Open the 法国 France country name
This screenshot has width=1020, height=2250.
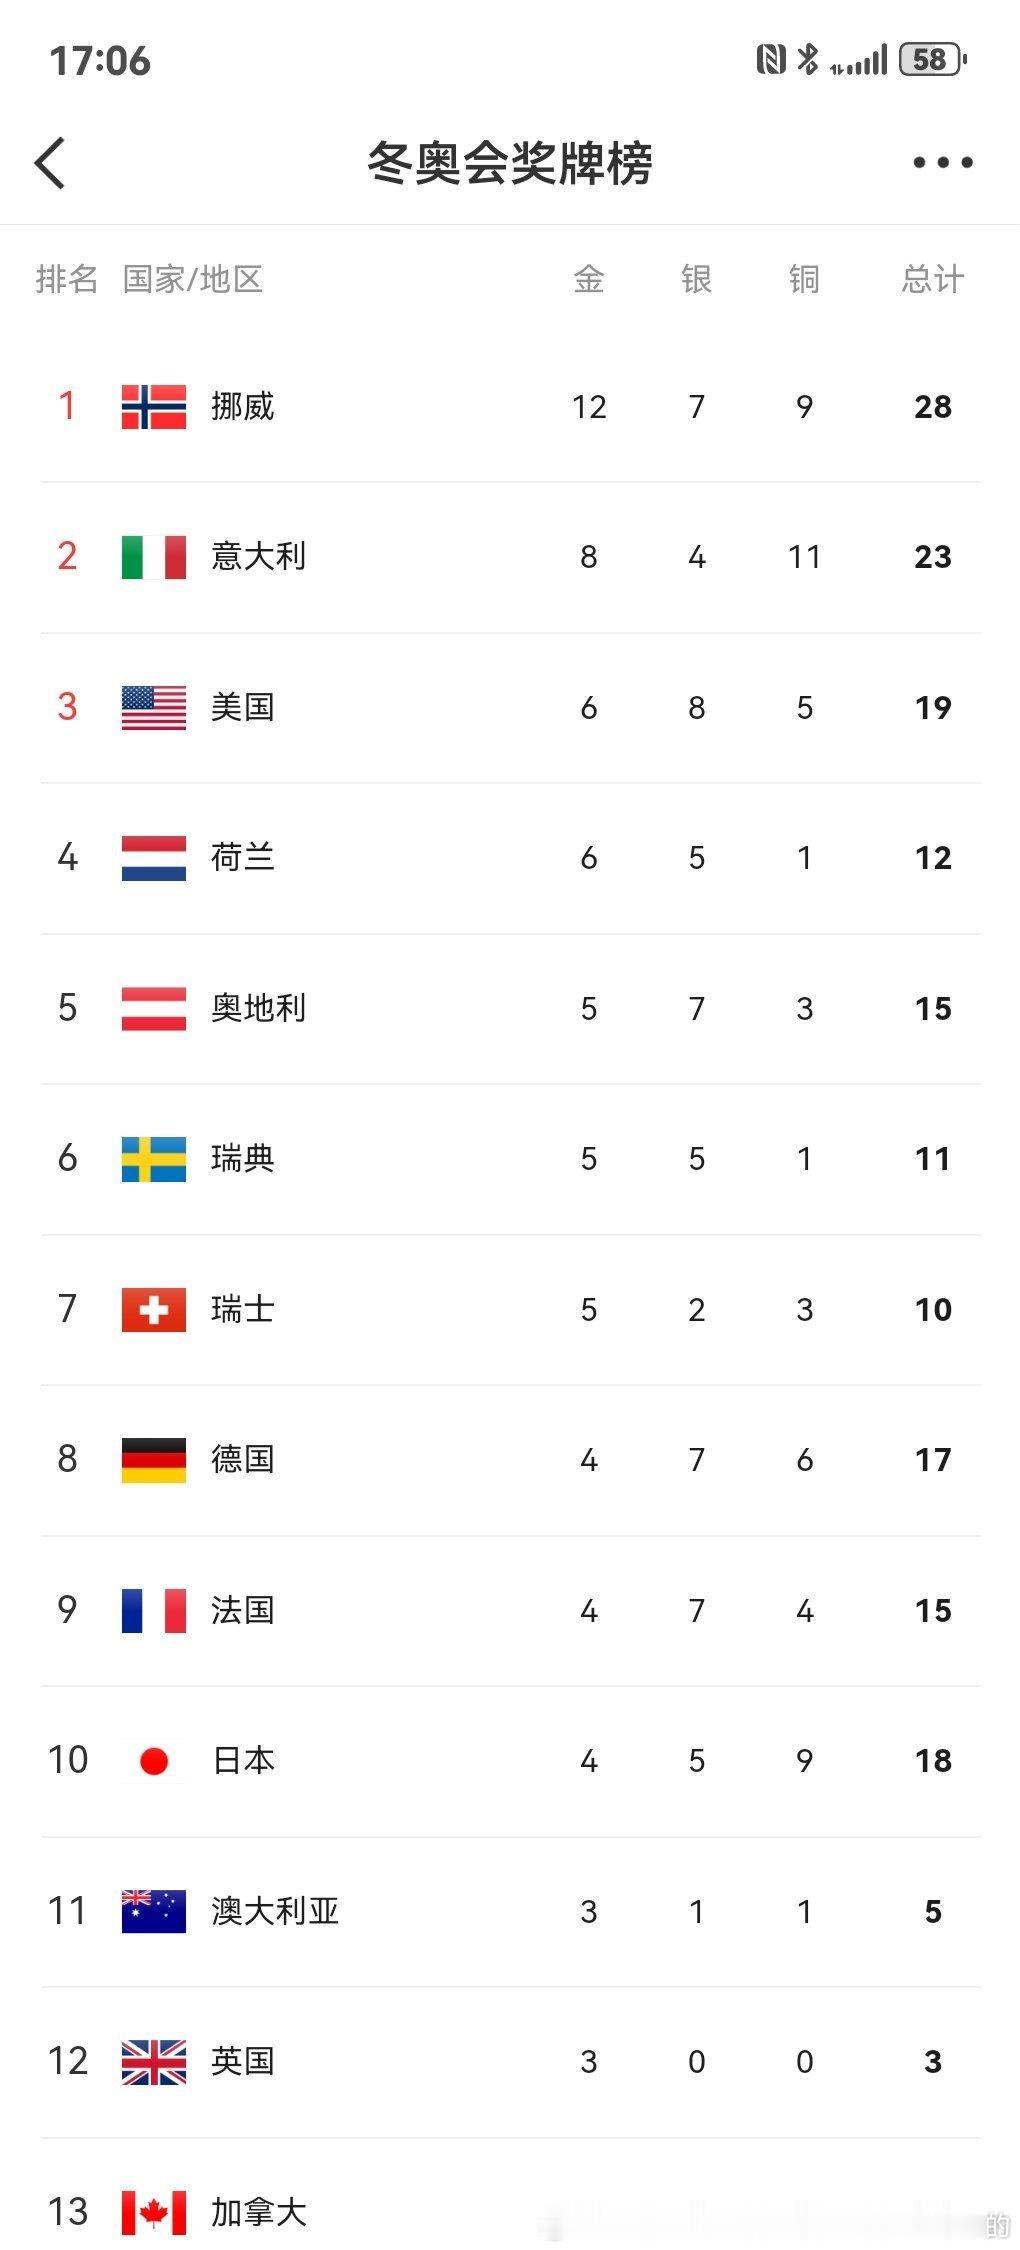243,1610
